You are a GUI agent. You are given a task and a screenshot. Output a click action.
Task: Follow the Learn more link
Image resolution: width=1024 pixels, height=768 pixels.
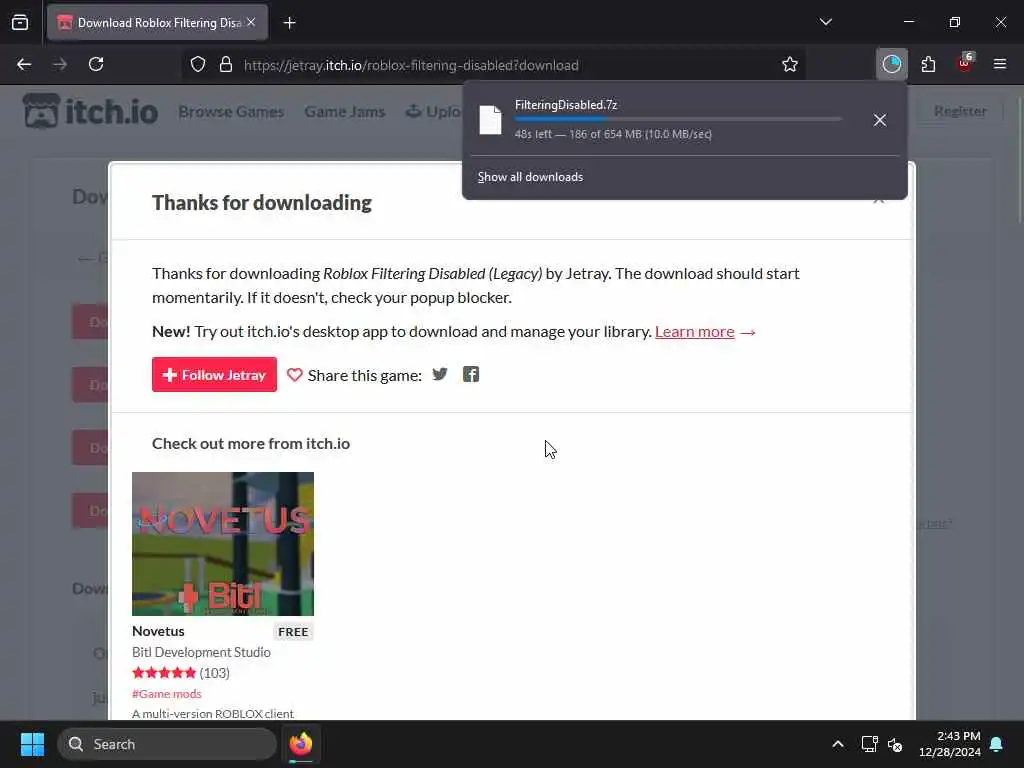click(x=695, y=332)
